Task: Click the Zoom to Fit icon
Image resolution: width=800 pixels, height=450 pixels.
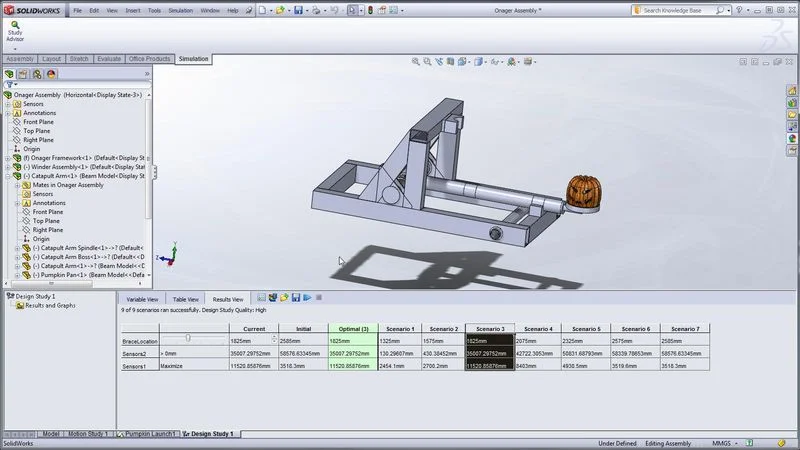Action: click(417, 62)
